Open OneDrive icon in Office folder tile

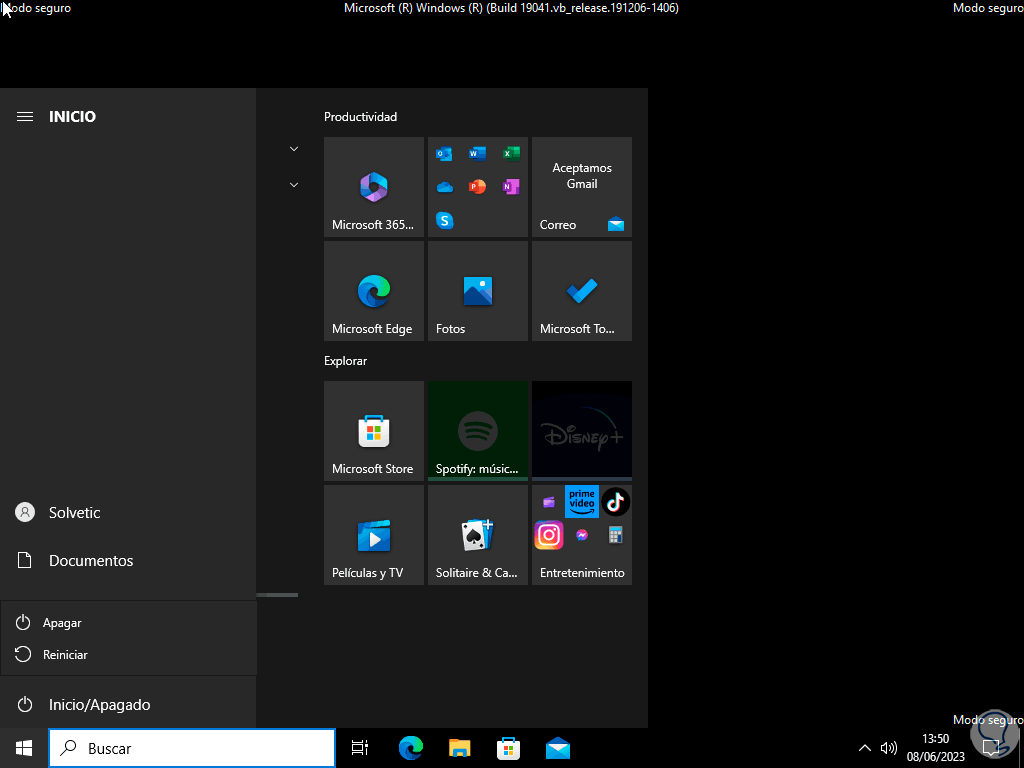pyautogui.click(x=445, y=187)
